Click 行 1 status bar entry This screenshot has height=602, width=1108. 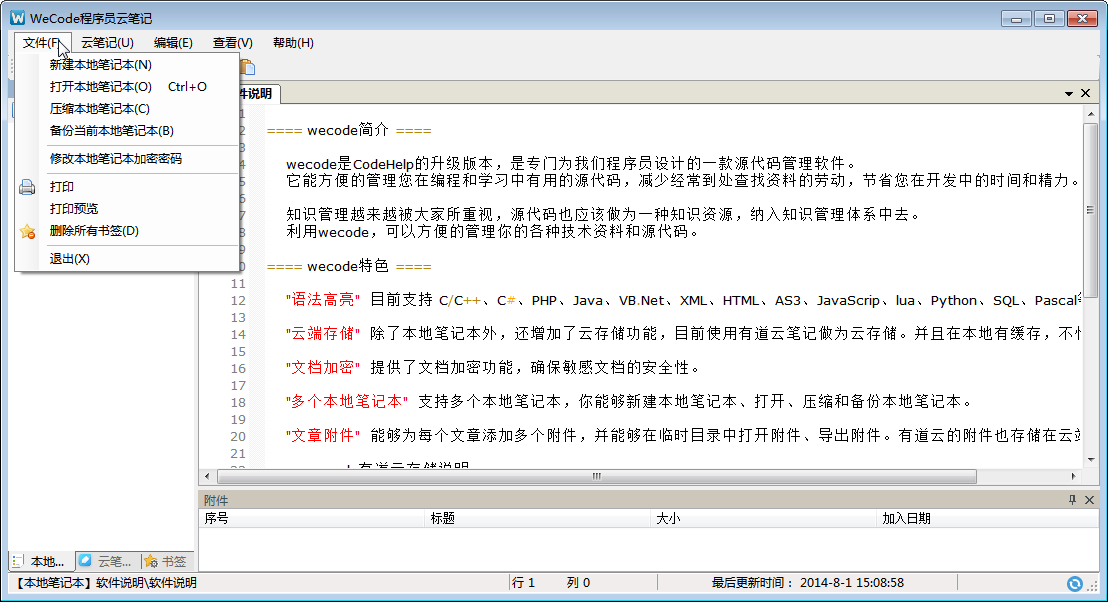point(524,583)
